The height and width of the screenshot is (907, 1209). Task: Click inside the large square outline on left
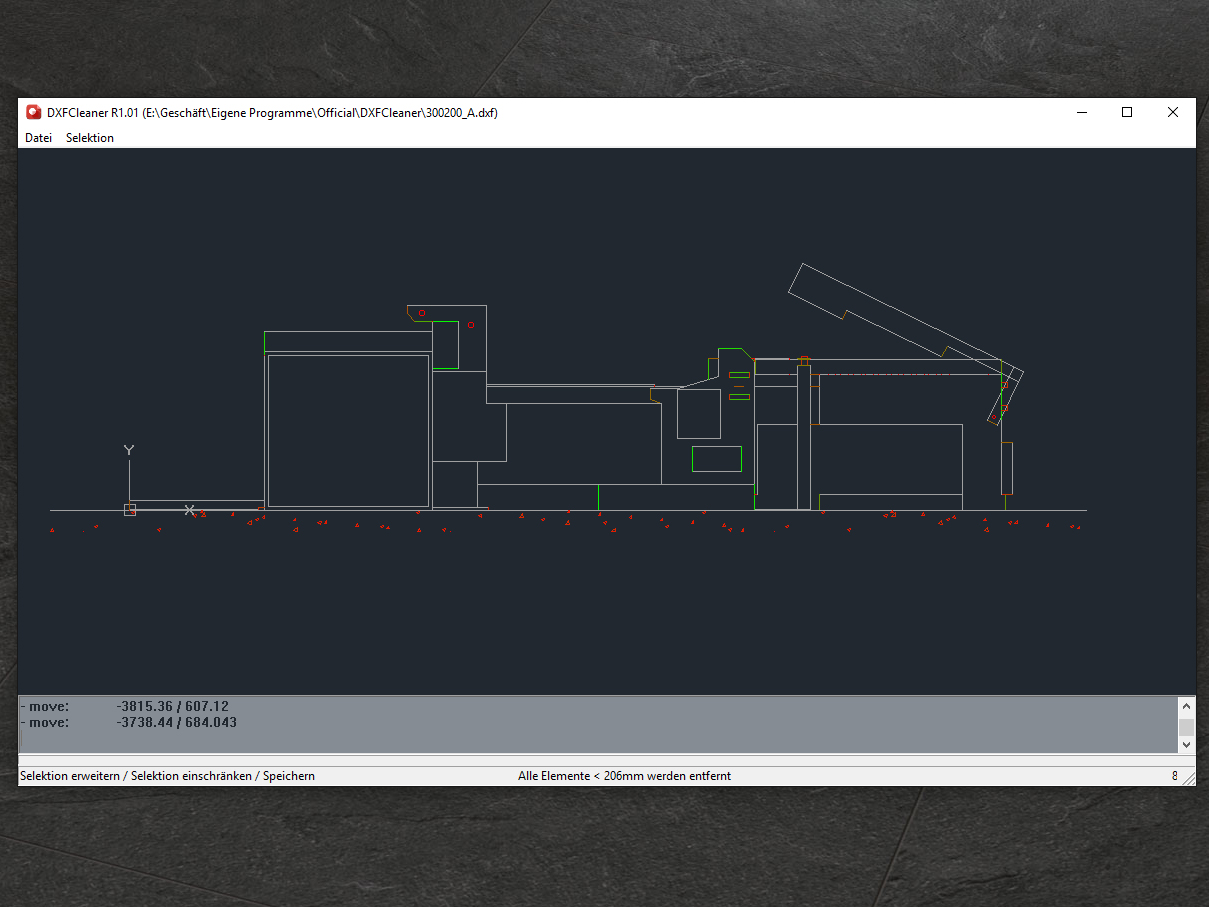click(348, 430)
